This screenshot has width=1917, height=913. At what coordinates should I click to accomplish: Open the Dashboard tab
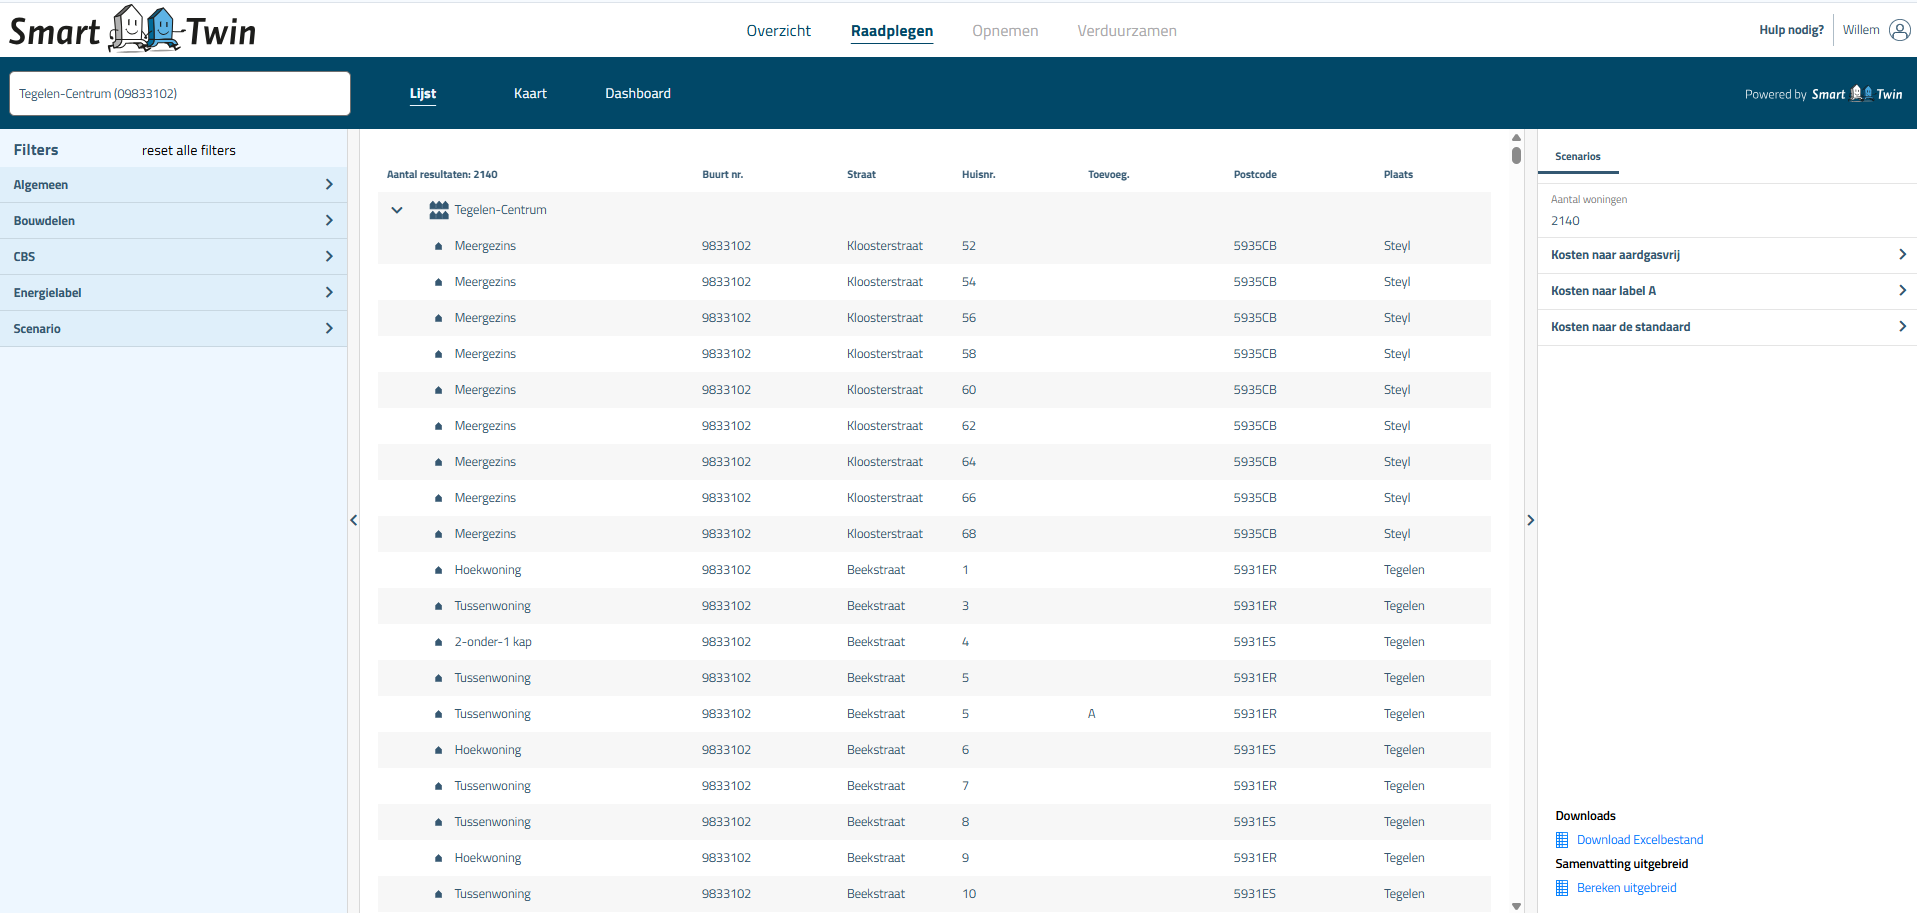click(x=638, y=94)
